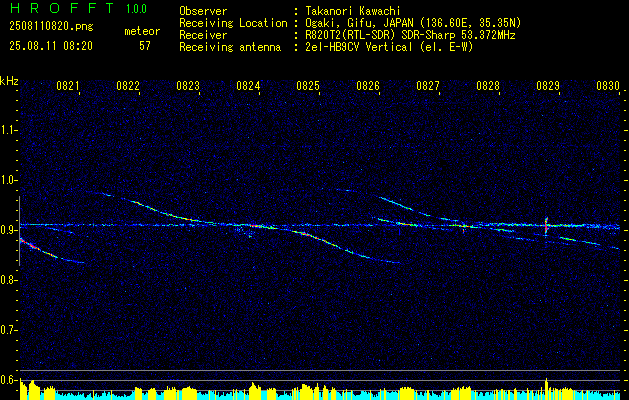Click the 0.6 kHz axis label
The image size is (629, 400).
(8, 380)
